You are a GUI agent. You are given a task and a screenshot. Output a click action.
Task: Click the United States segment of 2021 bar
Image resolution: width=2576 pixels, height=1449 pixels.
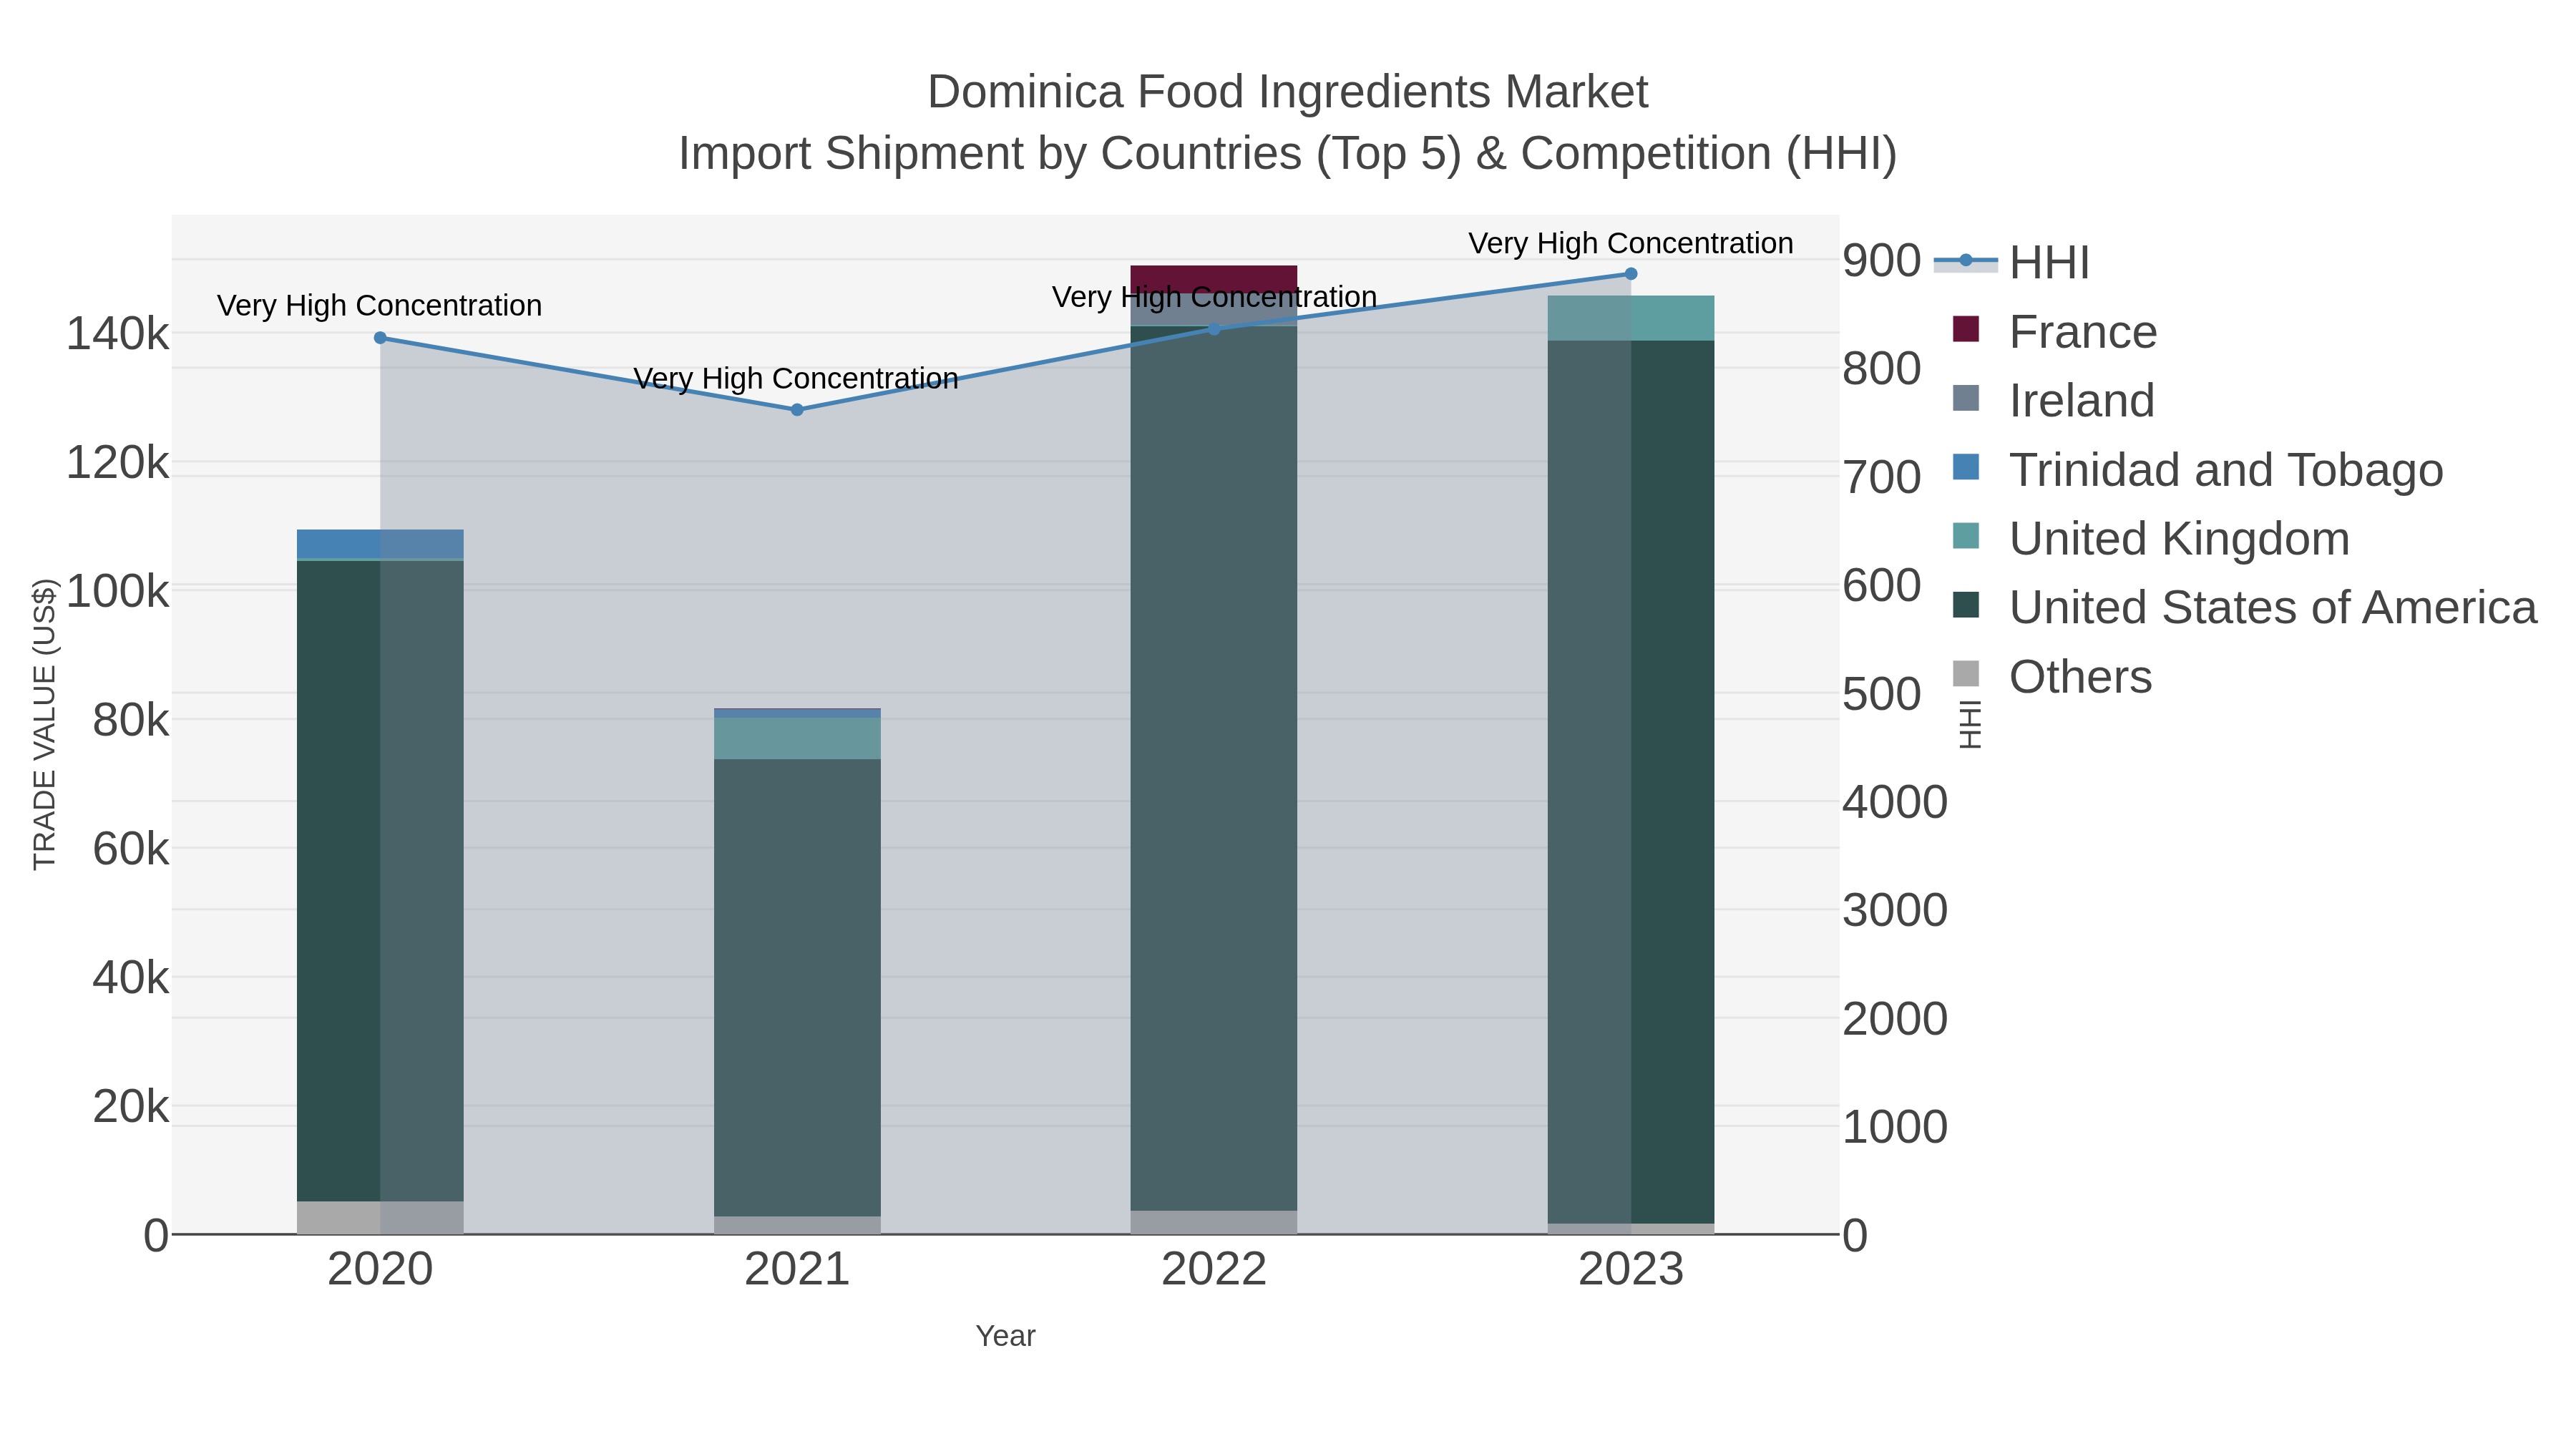[797, 988]
